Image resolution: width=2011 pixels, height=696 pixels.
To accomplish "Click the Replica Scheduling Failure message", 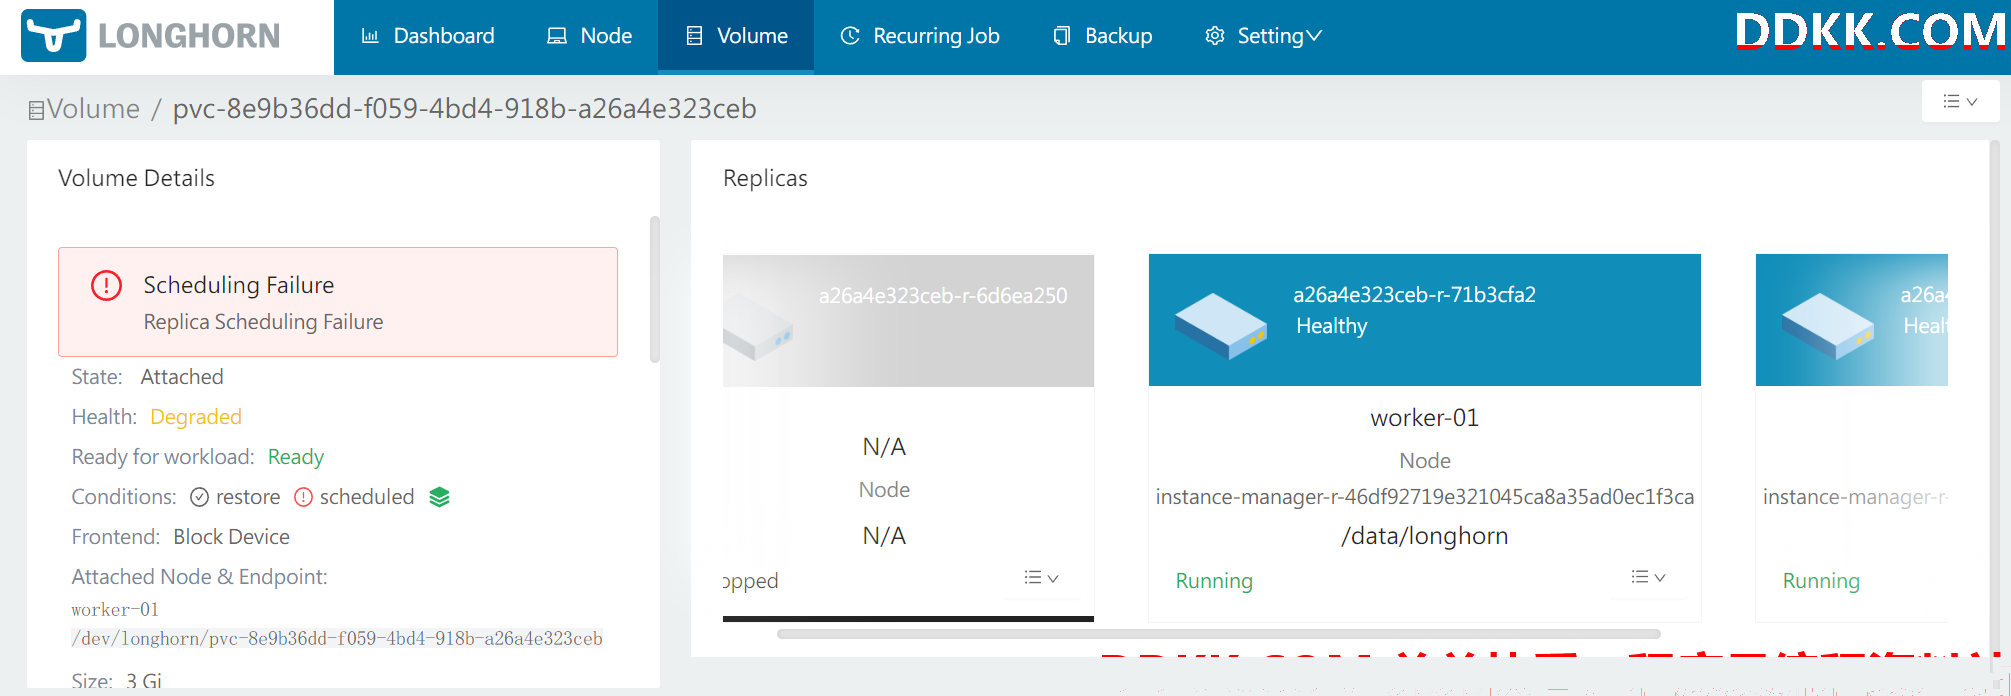I will pyautogui.click(x=264, y=322).
